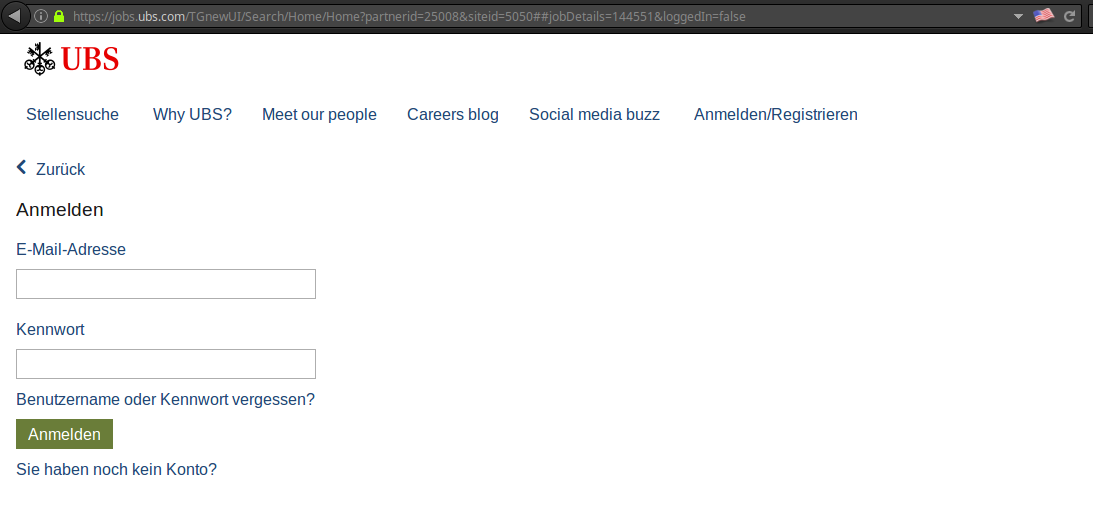Open the site information icon in address bar
The height and width of the screenshot is (517, 1093).
[x=41, y=16]
